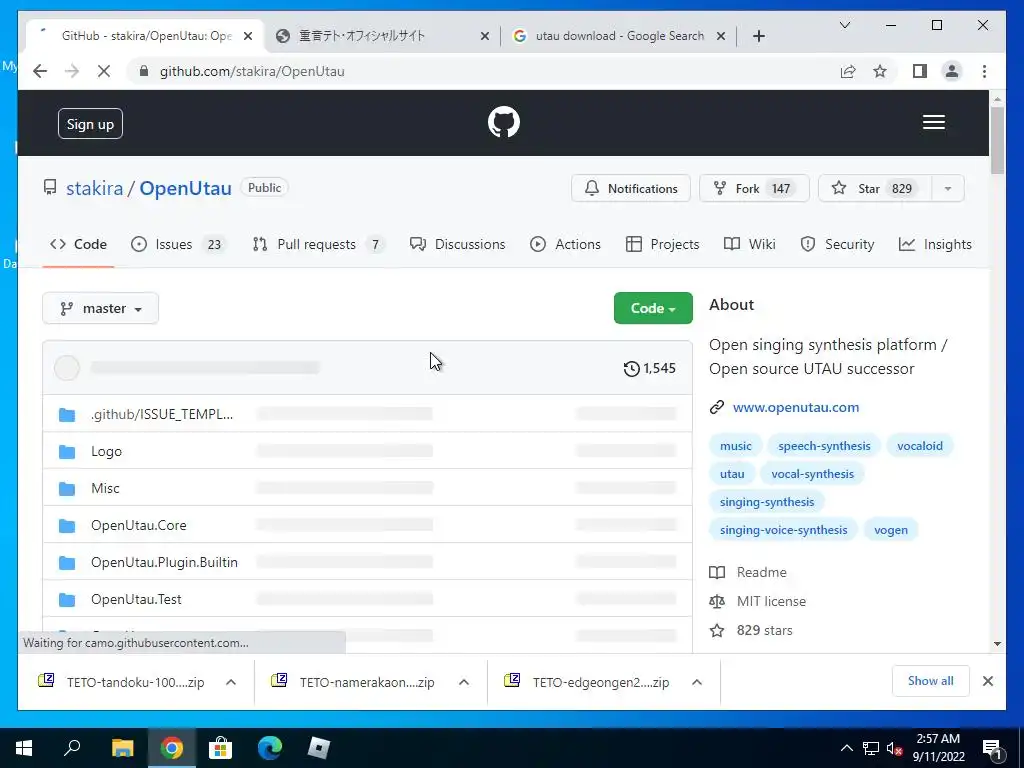
Task: Open the Insights tab
Action: tap(935, 244)
